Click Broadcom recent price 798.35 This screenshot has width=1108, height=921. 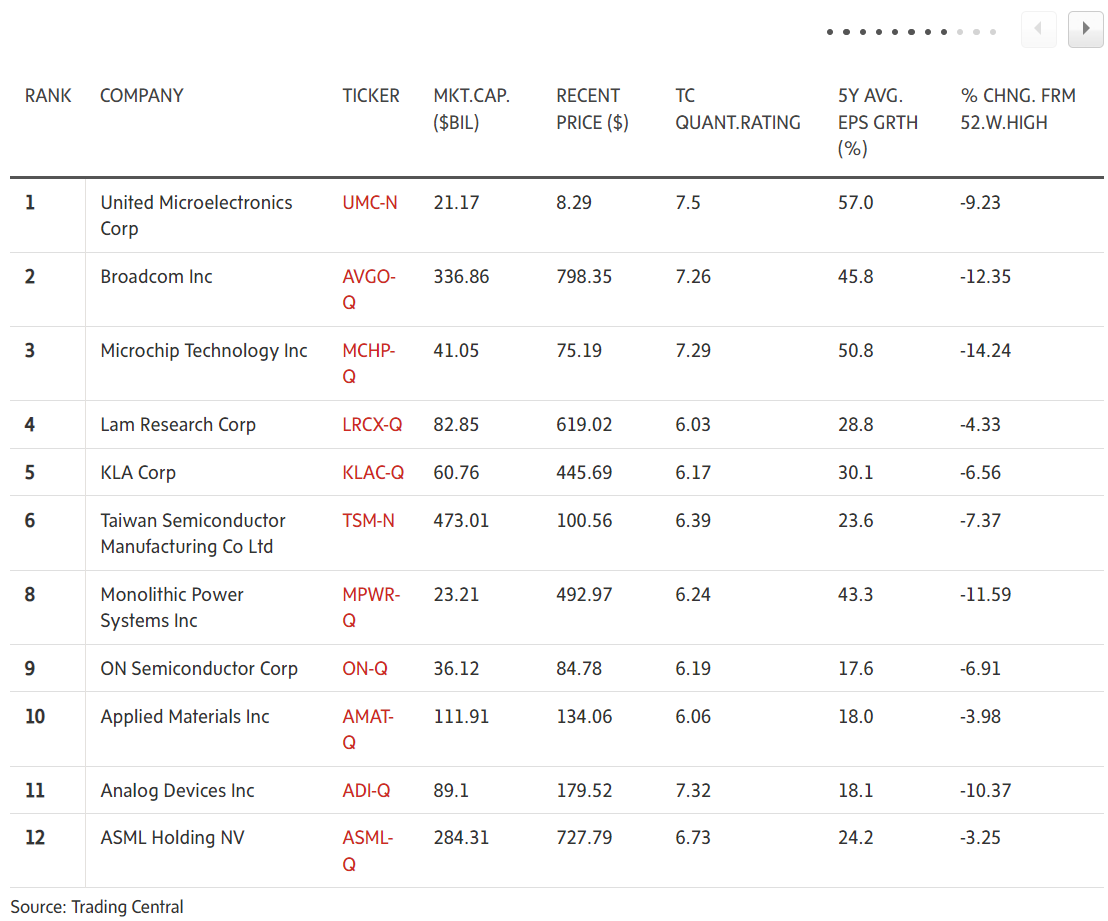point(584,277)
